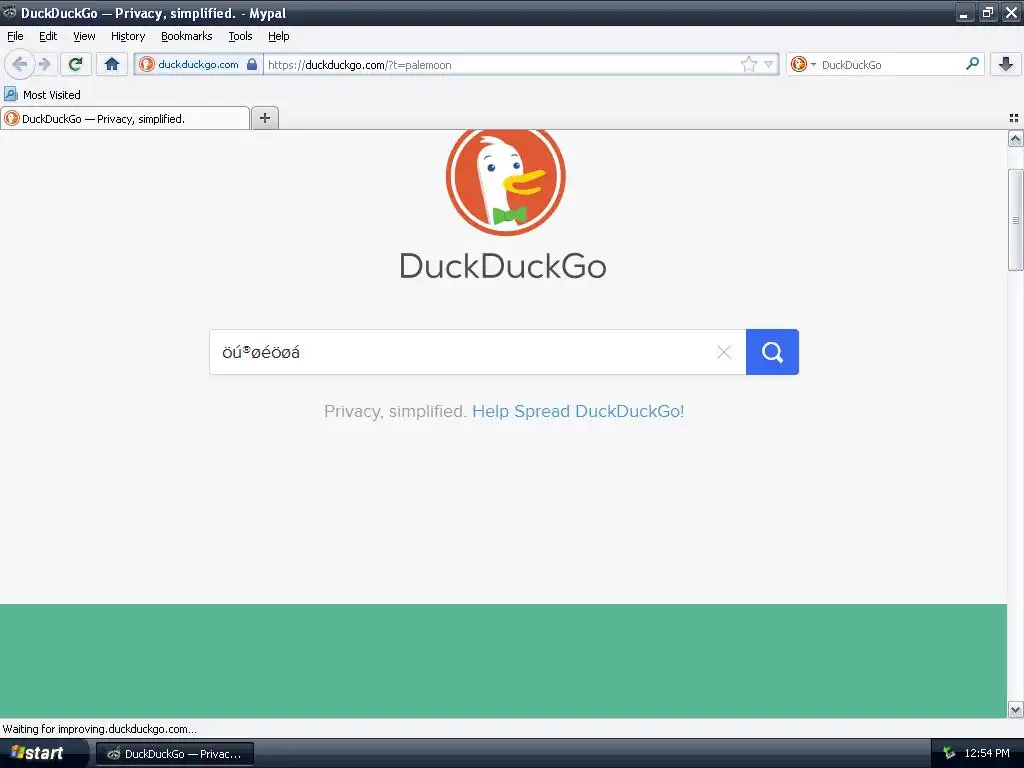Select the DuckDuckGo taskbar window button
The width and height of the screenshot is (1024, 768).
tap(175, 754)
